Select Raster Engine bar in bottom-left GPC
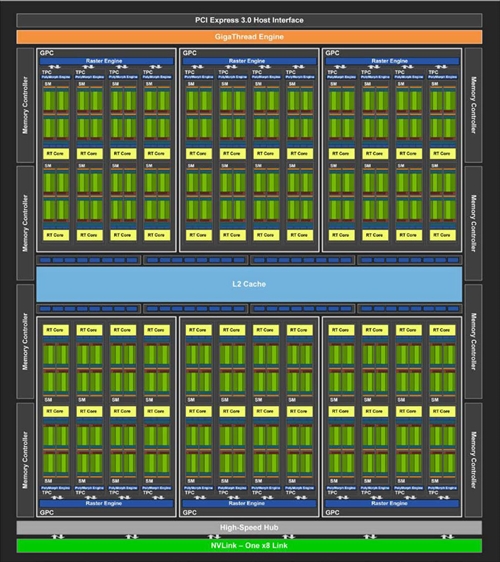The height and width of the screenshot is (562, 500). (x=106, y=503)
